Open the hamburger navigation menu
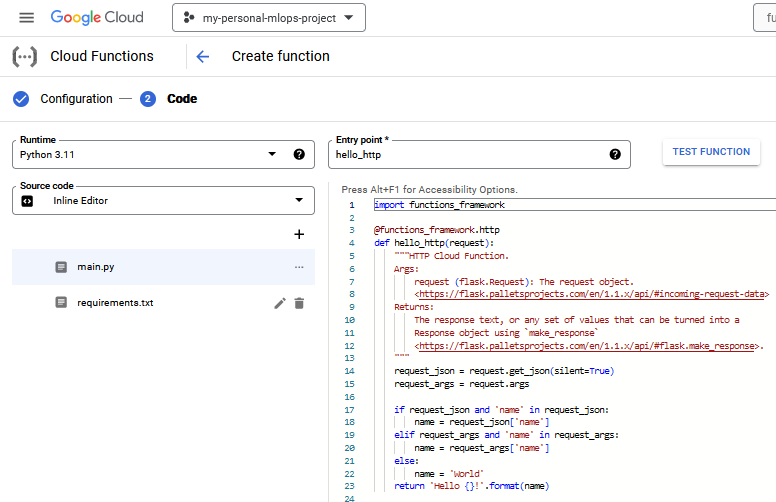The width and height of the screenshot is (776, 502). click(x=27, y=18)
